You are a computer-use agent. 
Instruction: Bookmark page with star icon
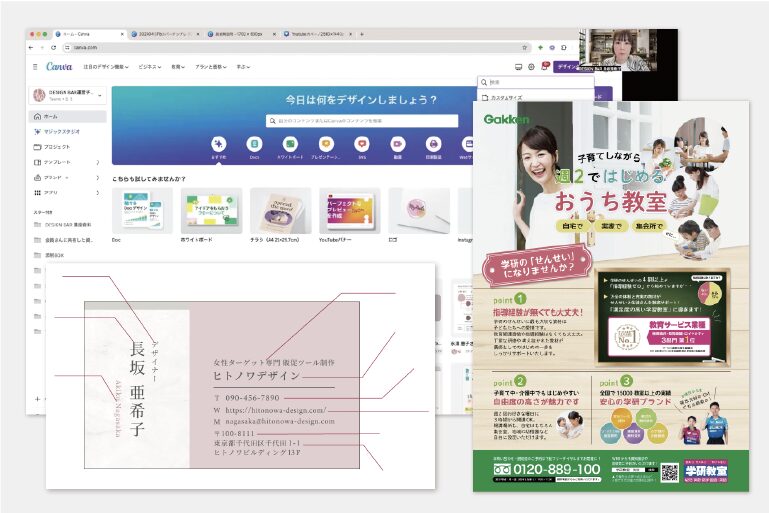coord(525,47)
